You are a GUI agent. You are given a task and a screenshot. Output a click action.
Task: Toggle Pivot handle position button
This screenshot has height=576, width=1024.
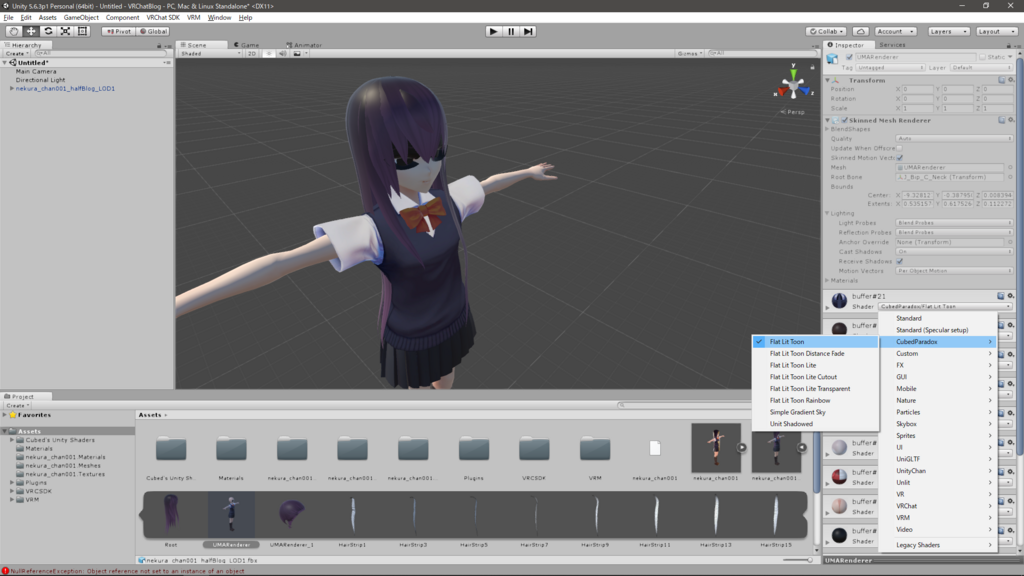(119, 31)
